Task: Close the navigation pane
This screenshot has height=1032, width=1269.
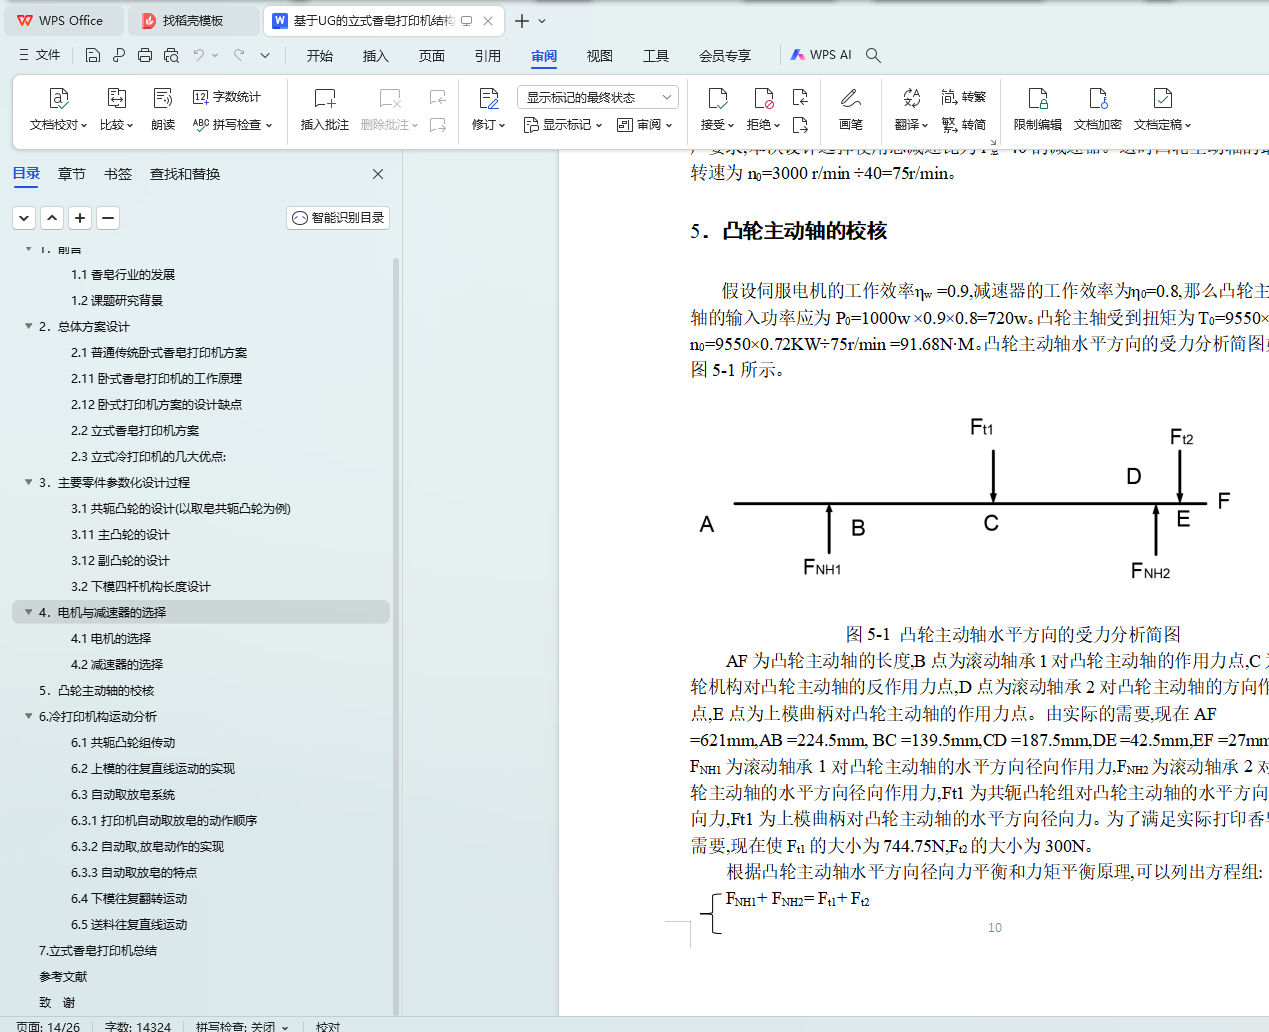Action: coord(378,174)
